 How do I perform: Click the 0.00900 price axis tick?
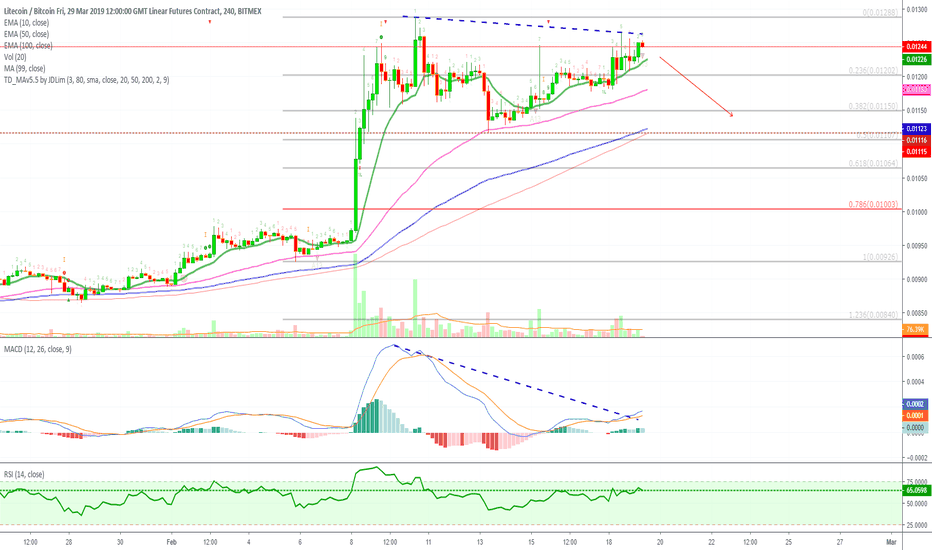[x=917, y=279]
